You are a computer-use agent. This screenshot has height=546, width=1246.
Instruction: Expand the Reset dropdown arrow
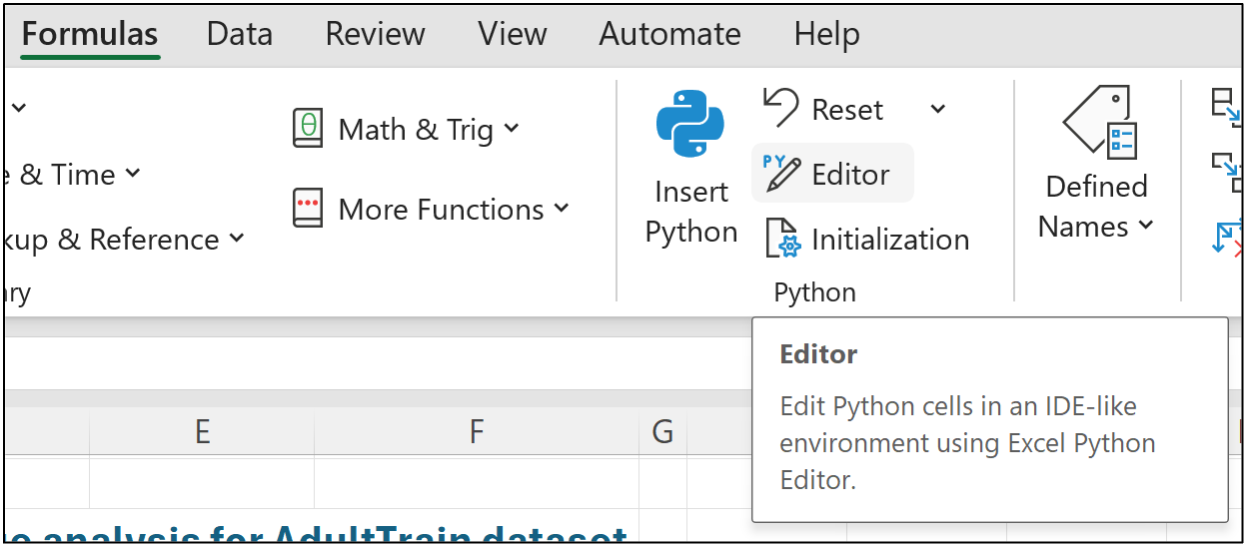(x=938, y=108)
